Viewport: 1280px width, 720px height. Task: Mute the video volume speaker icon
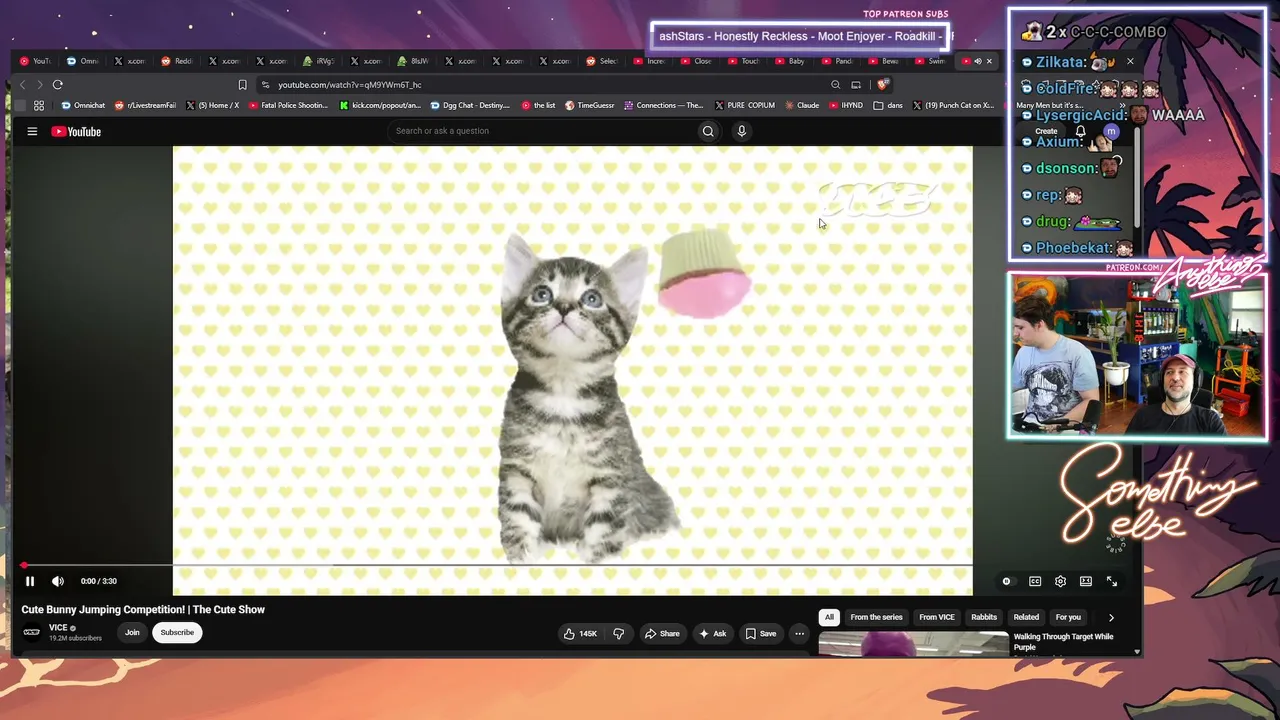click(58, 581)
